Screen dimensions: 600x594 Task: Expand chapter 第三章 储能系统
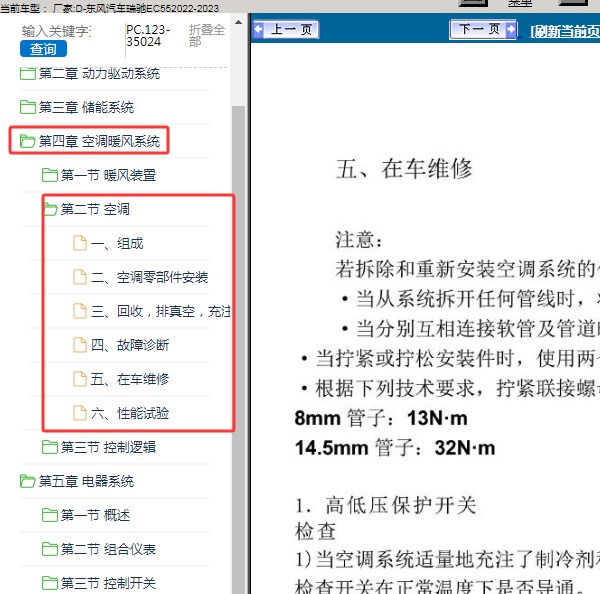click(86, 107)
